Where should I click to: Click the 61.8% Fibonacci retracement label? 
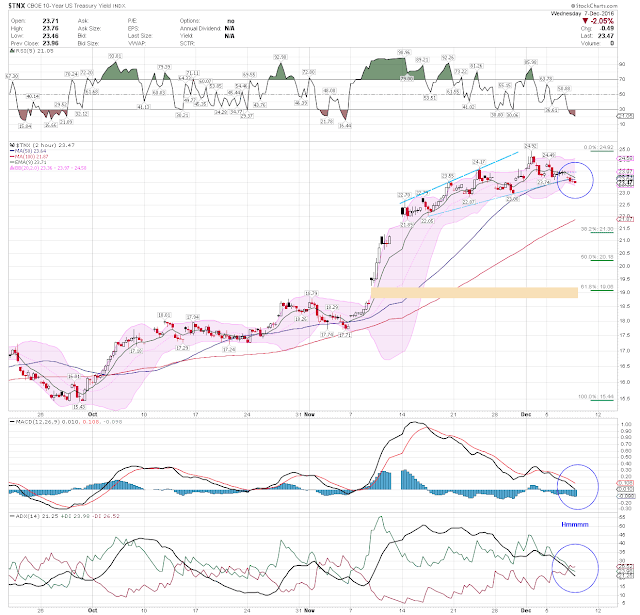(x=597, y=287)
